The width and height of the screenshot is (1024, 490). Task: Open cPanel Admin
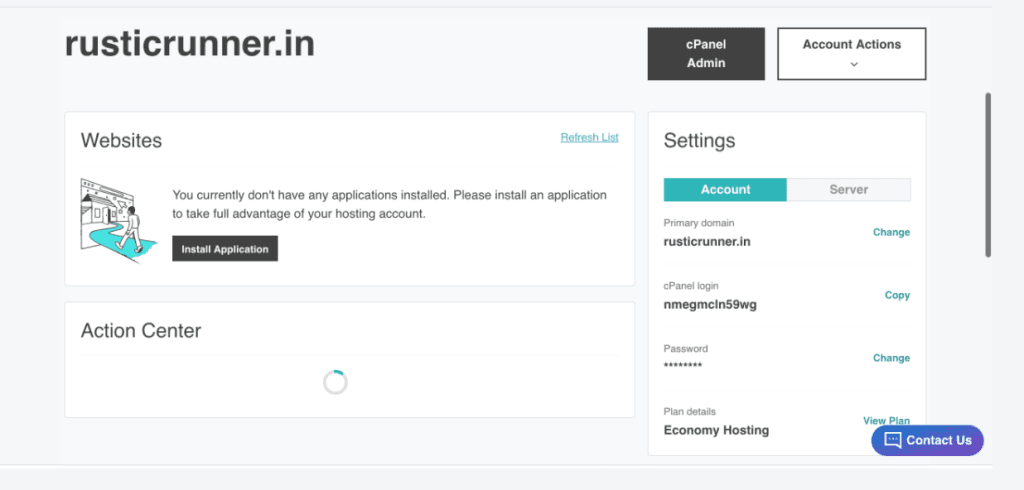click(x=706, y=54)
